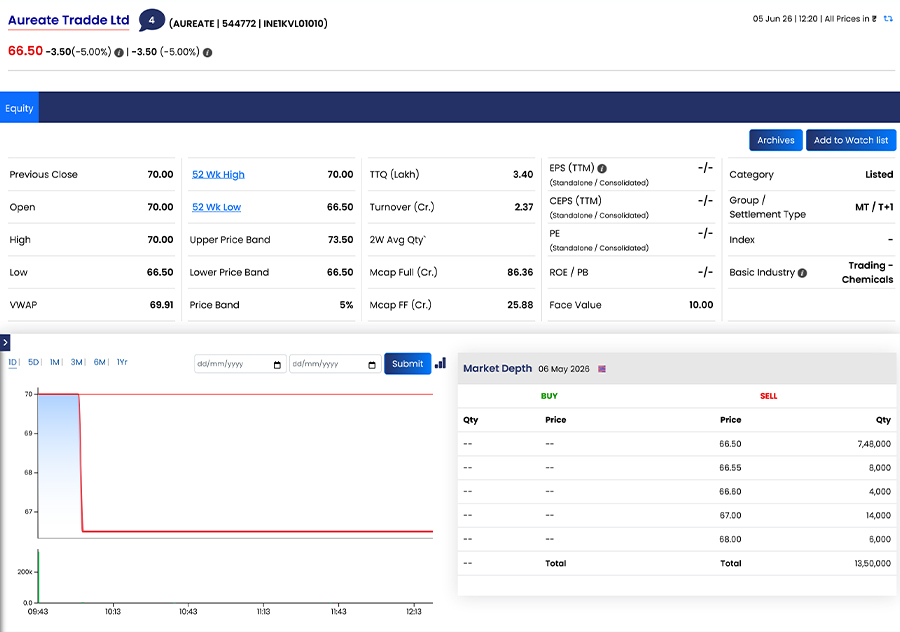Click the Price Band value 5%

[x=346, y=305]
